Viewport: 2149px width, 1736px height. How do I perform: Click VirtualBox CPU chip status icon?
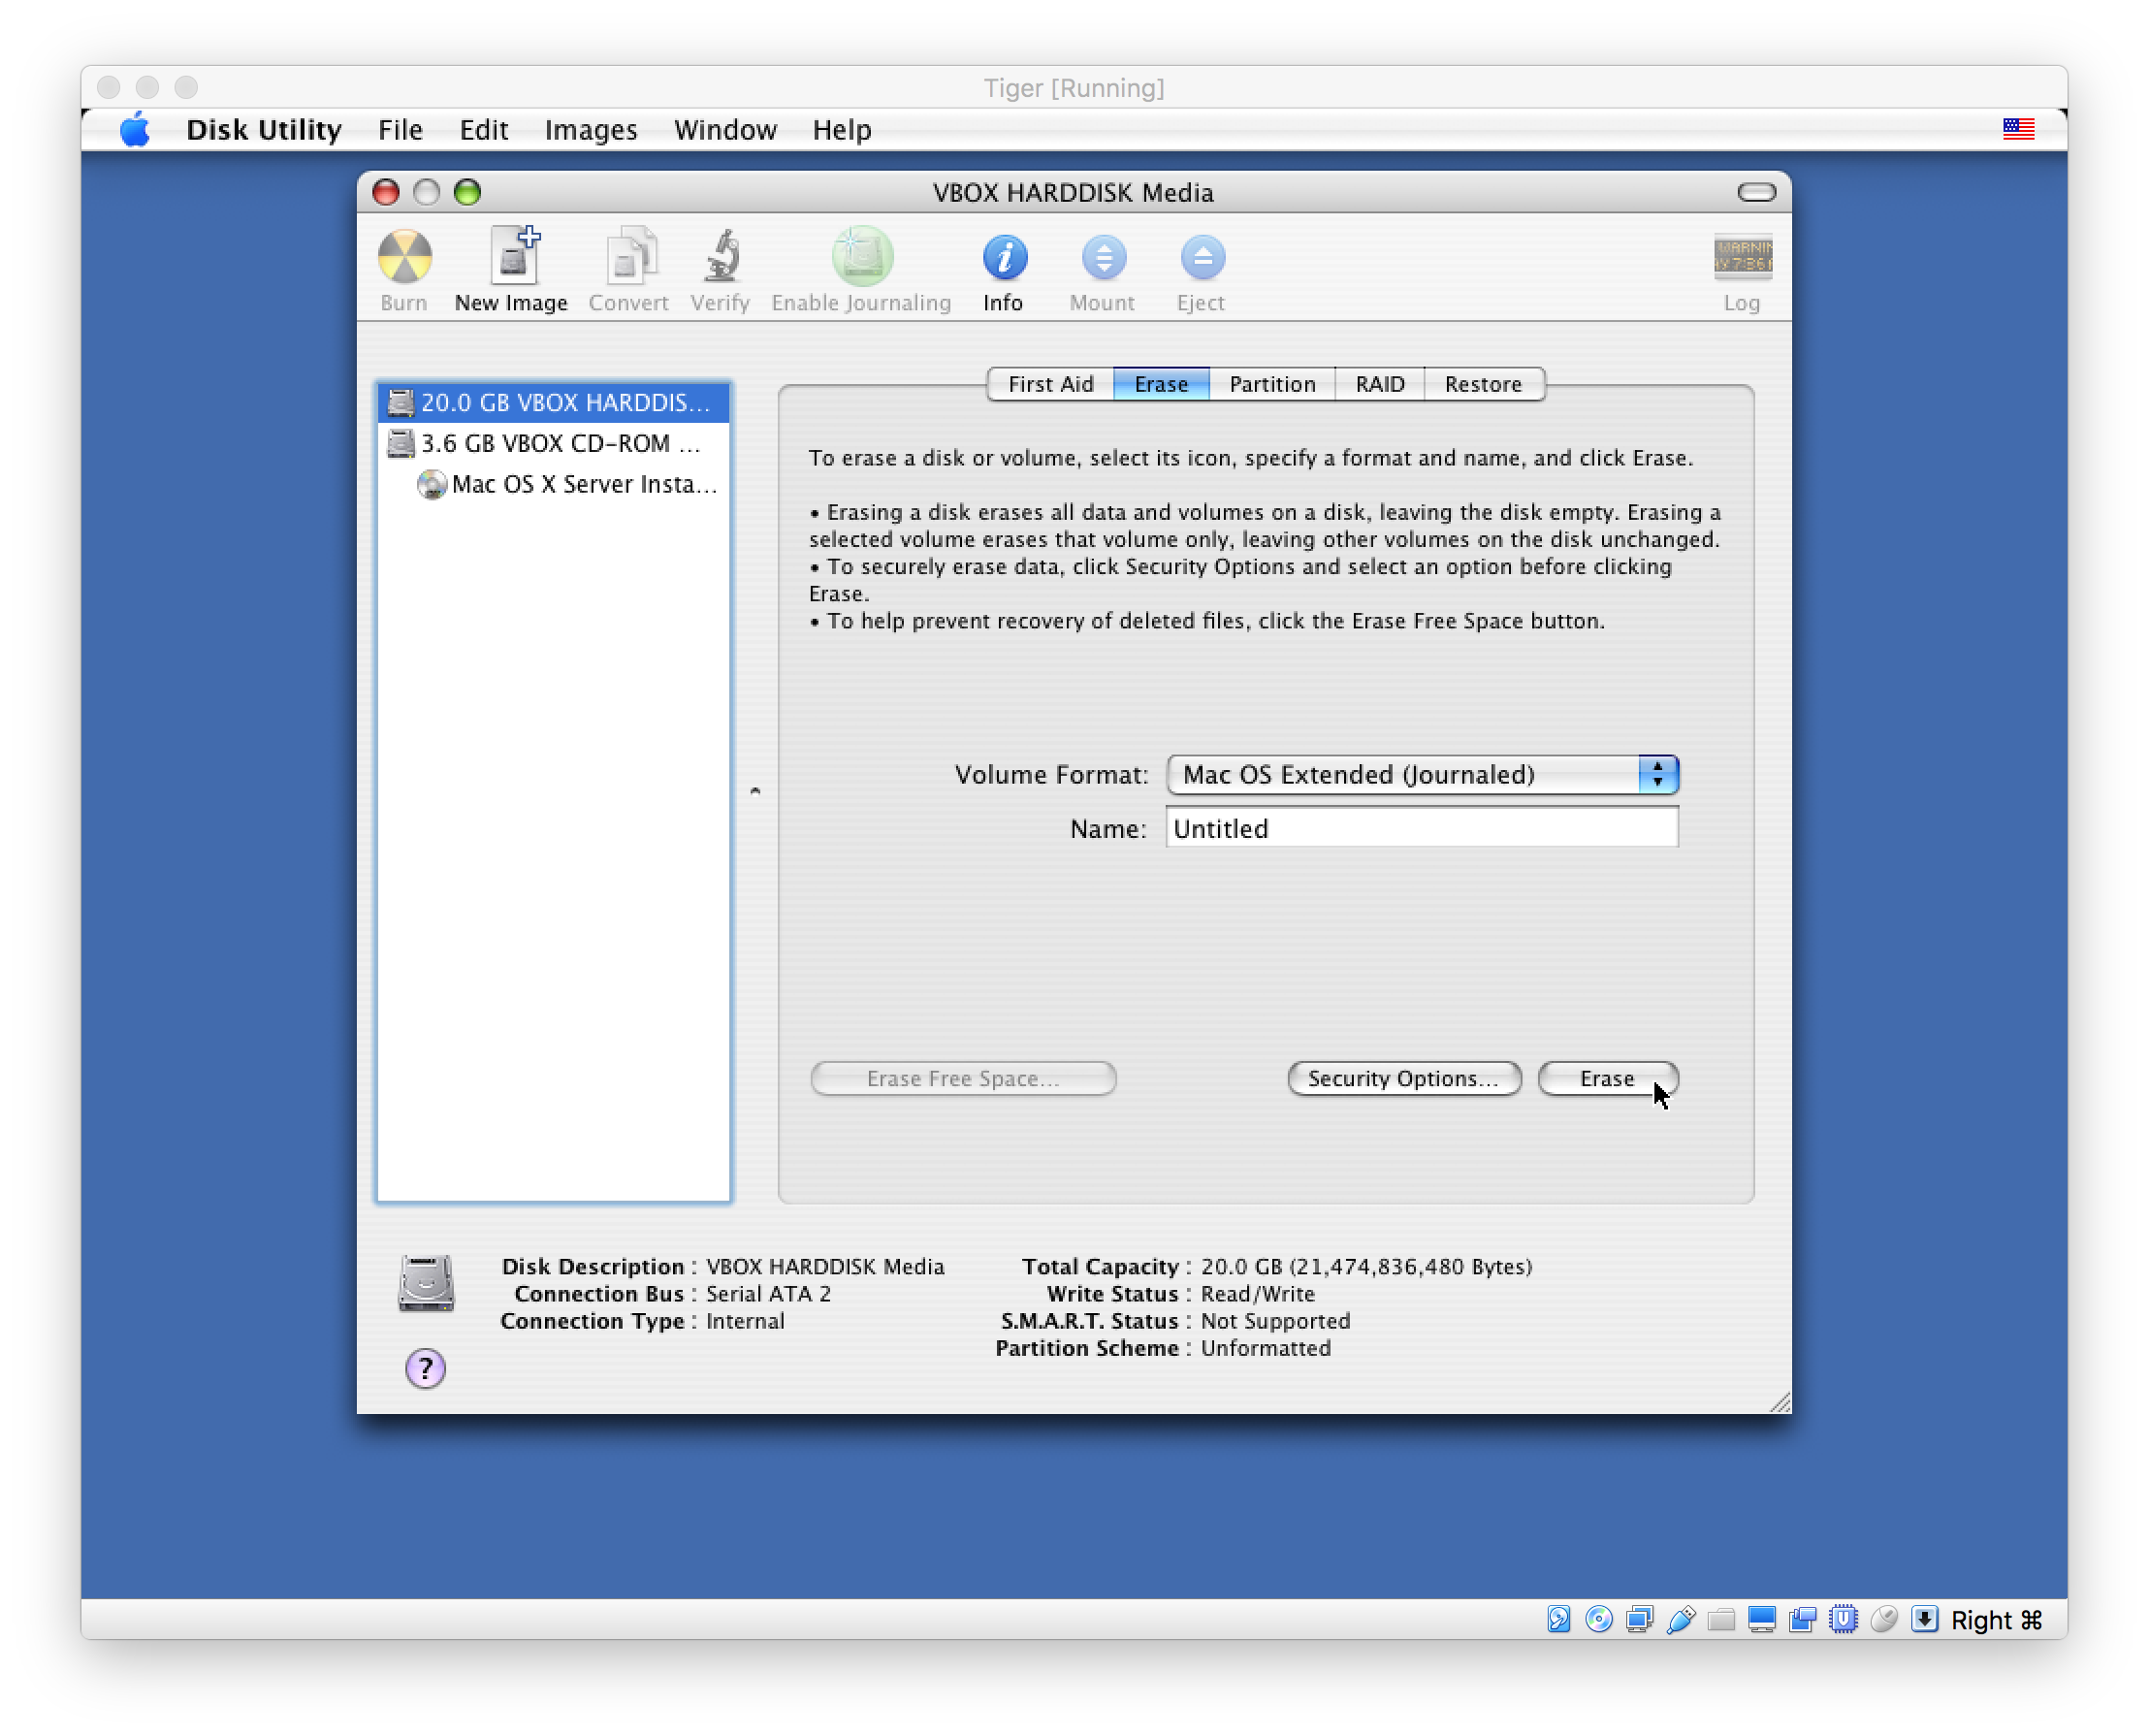[x=1843, y=1619]
